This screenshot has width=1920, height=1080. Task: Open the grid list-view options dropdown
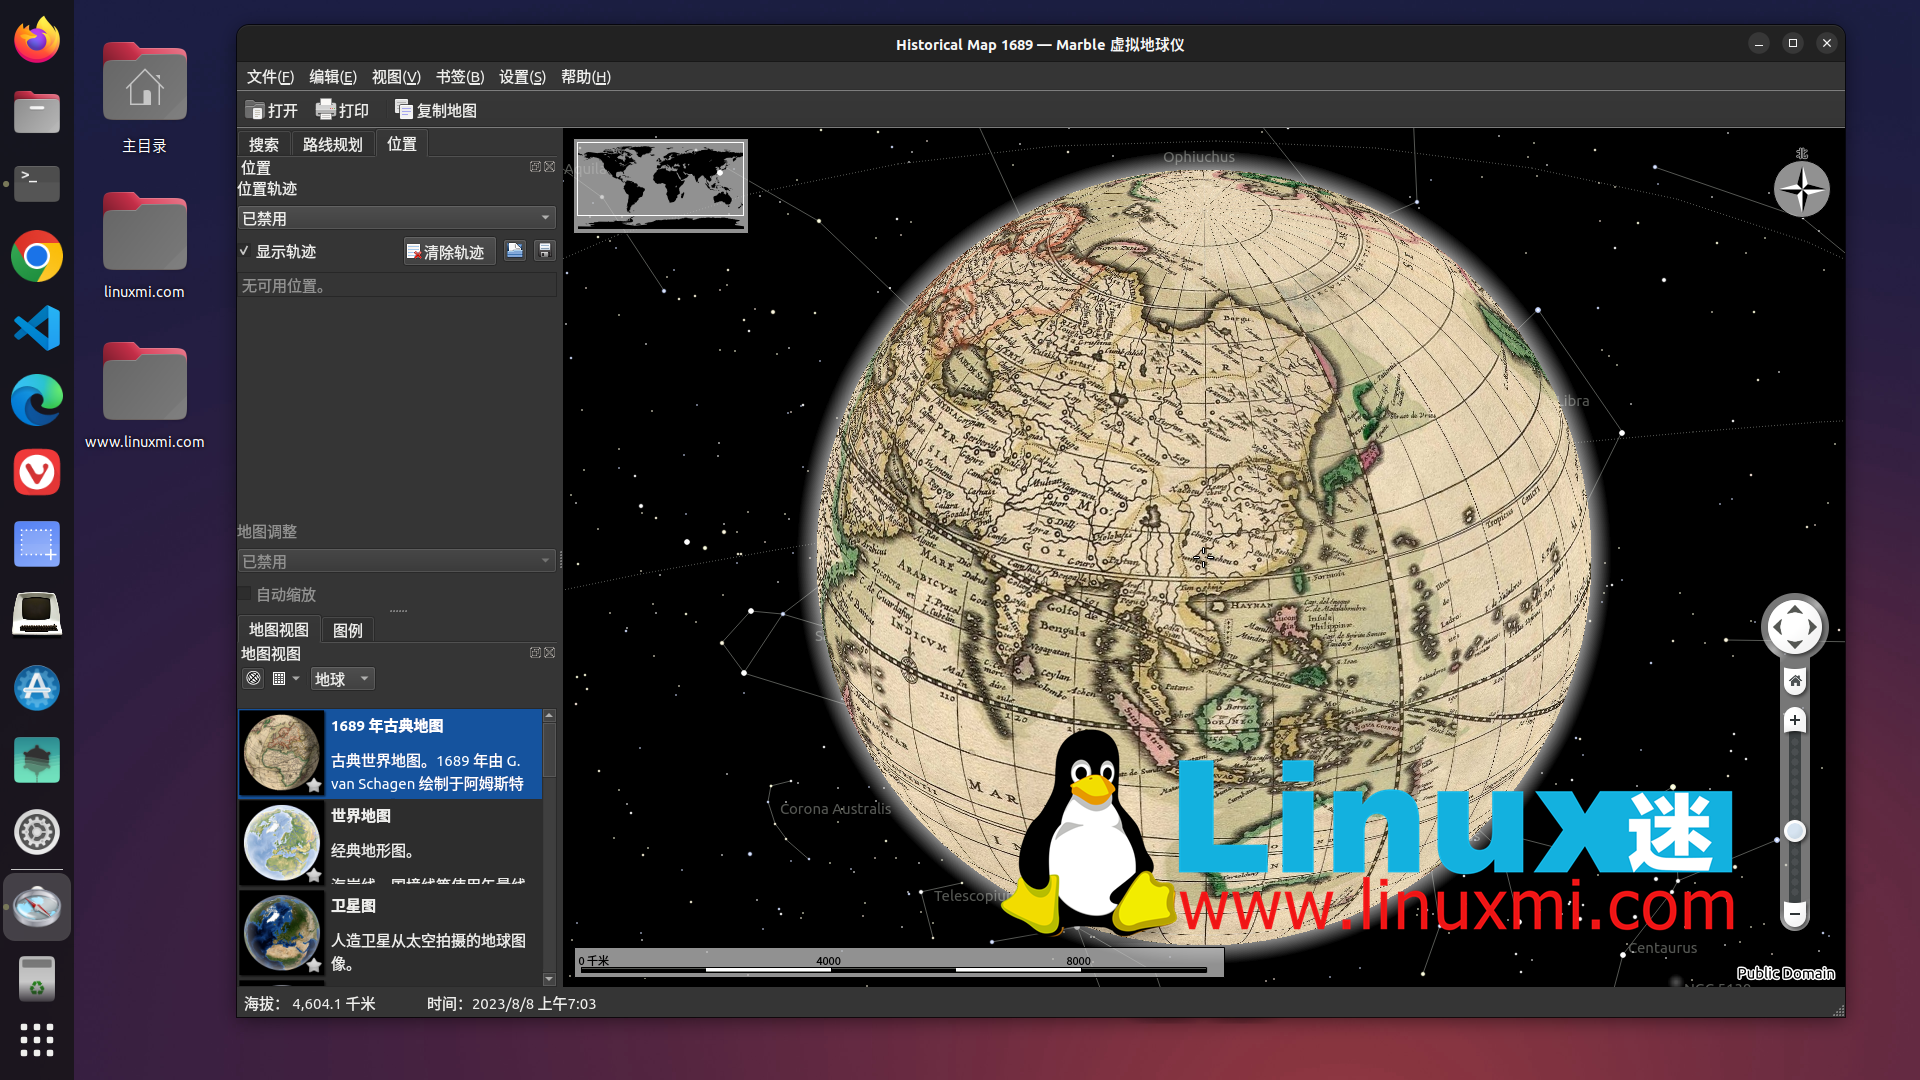click(x=286, y=679)
